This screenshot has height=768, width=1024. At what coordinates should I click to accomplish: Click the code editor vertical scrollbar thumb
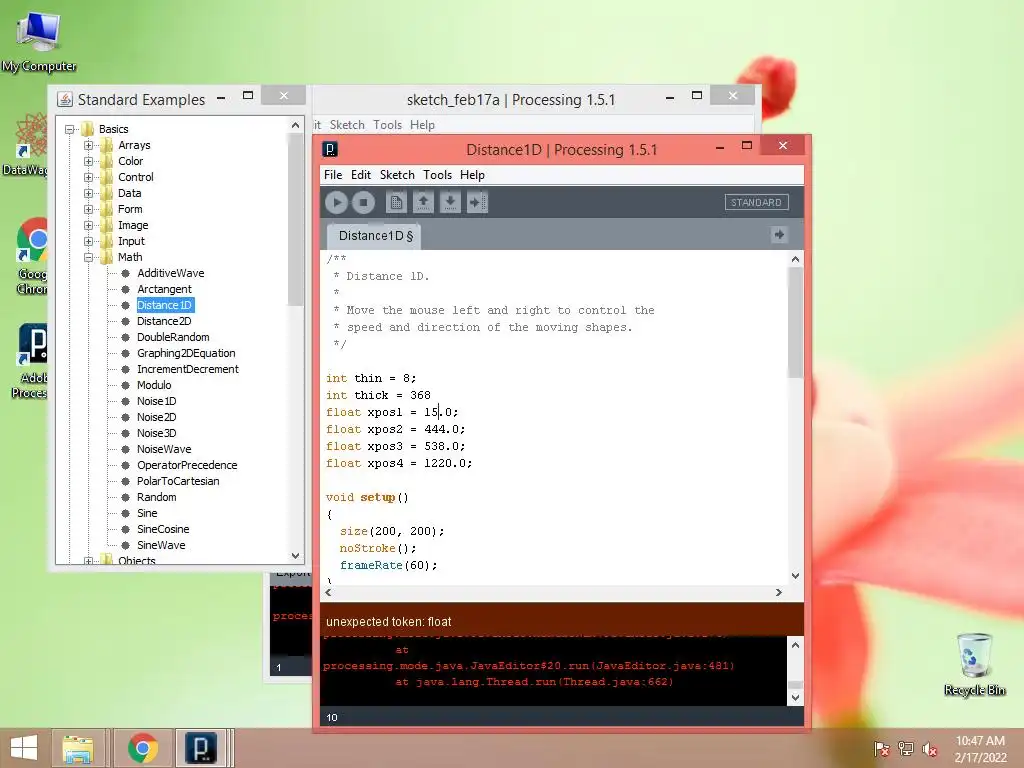(795, 323)
